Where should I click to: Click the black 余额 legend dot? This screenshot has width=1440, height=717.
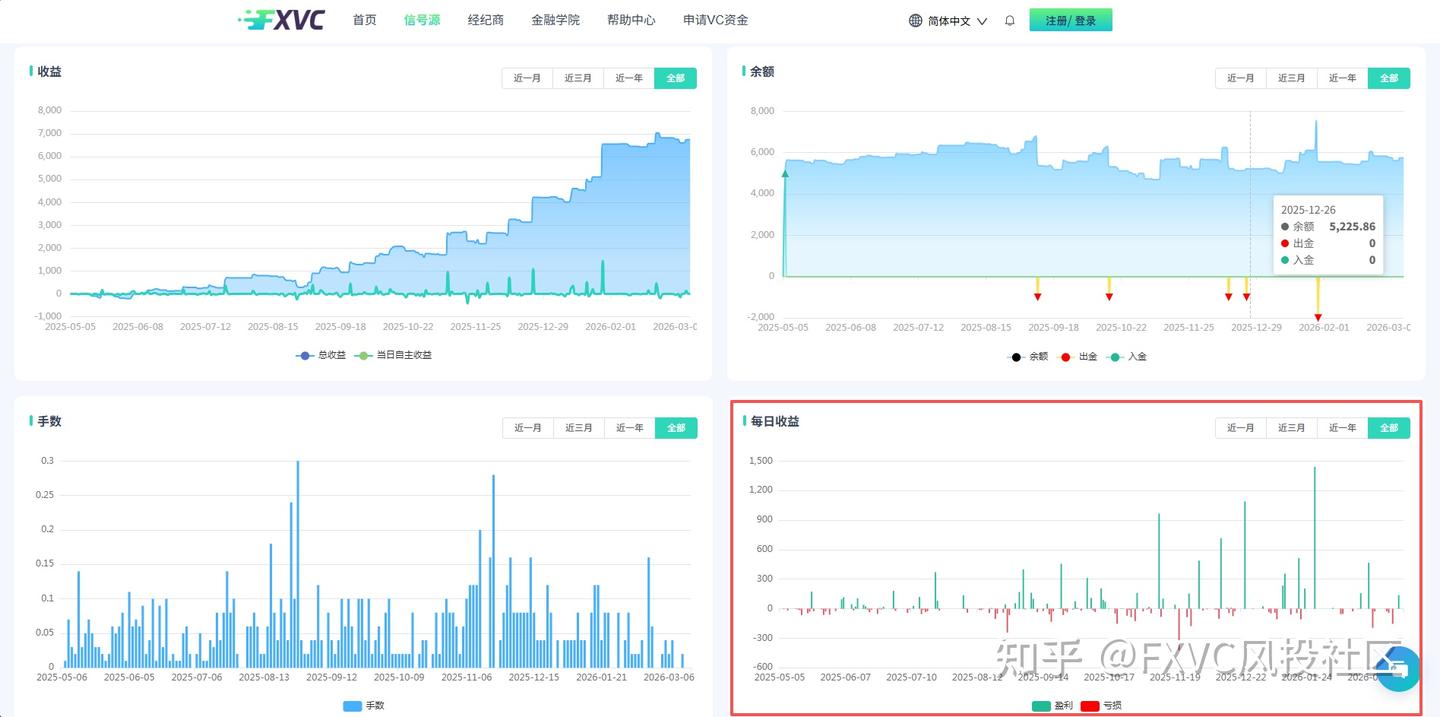pos(1014,357)
